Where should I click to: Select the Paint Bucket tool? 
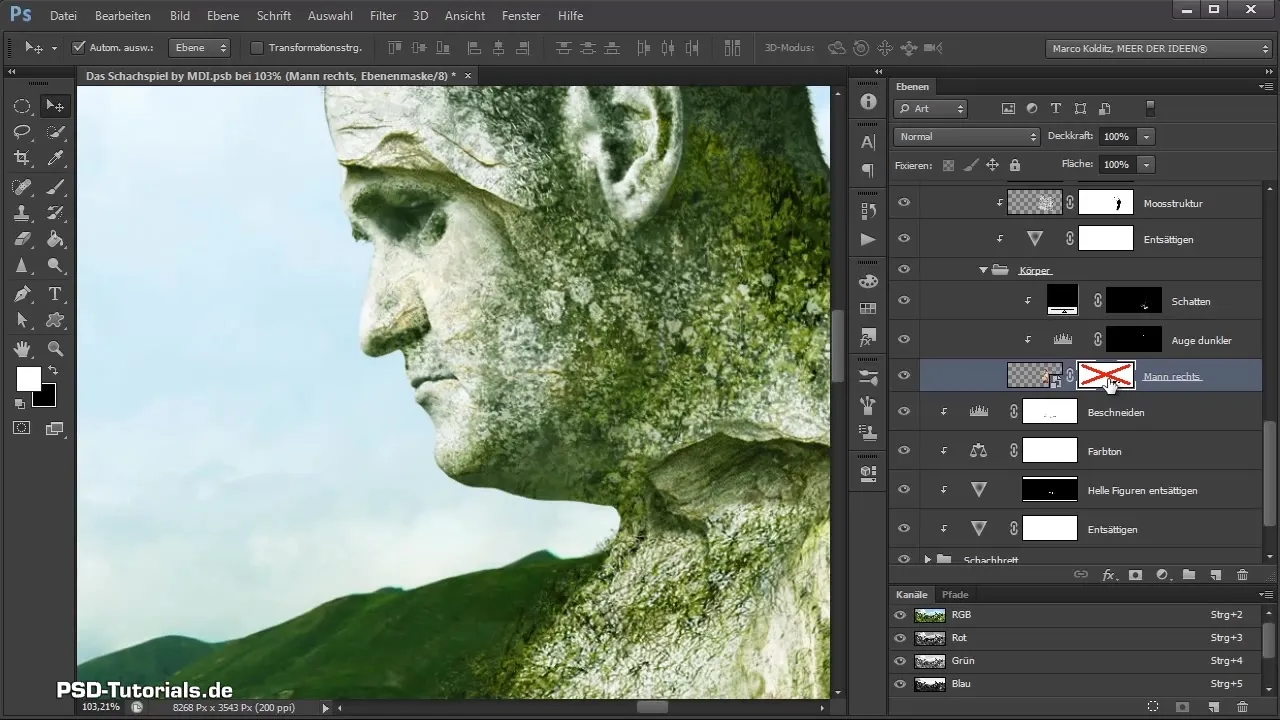[56, 239]
